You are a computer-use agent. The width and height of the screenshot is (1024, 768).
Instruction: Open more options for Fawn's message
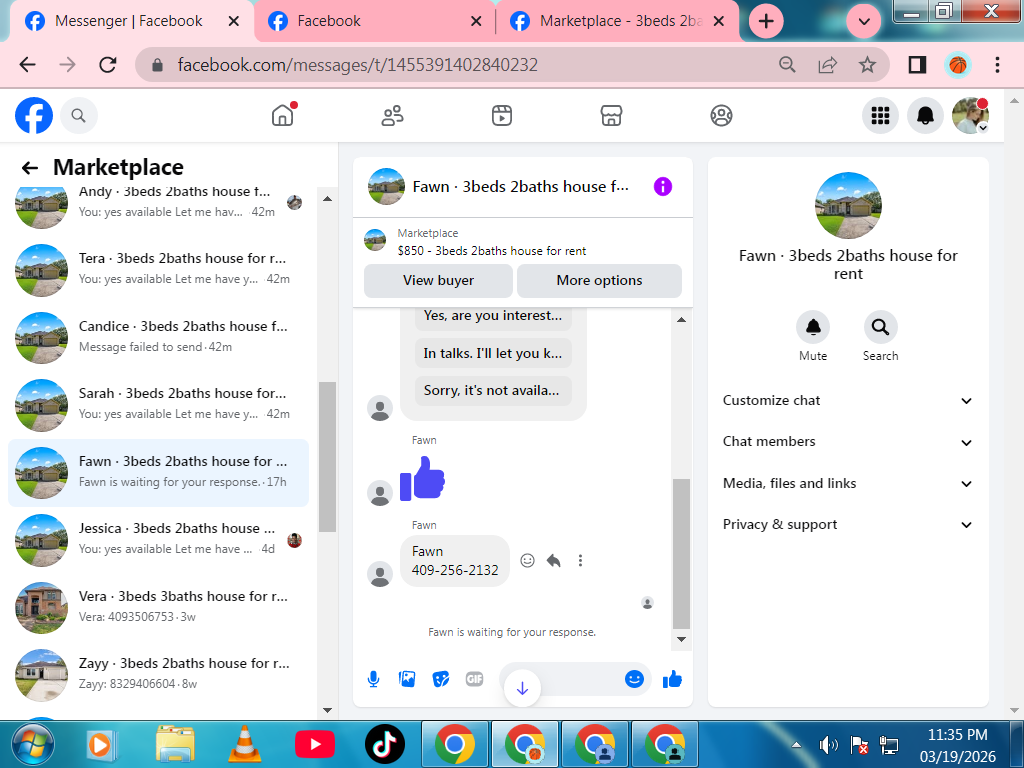pos(580,560)
